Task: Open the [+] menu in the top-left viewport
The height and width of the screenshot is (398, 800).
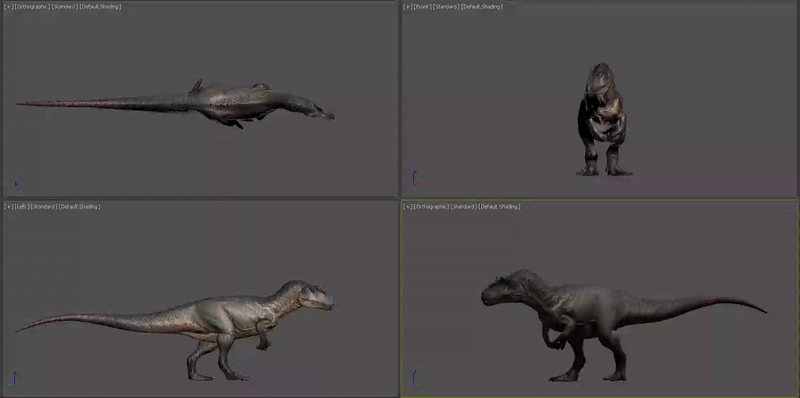Action: pos(9,7)
